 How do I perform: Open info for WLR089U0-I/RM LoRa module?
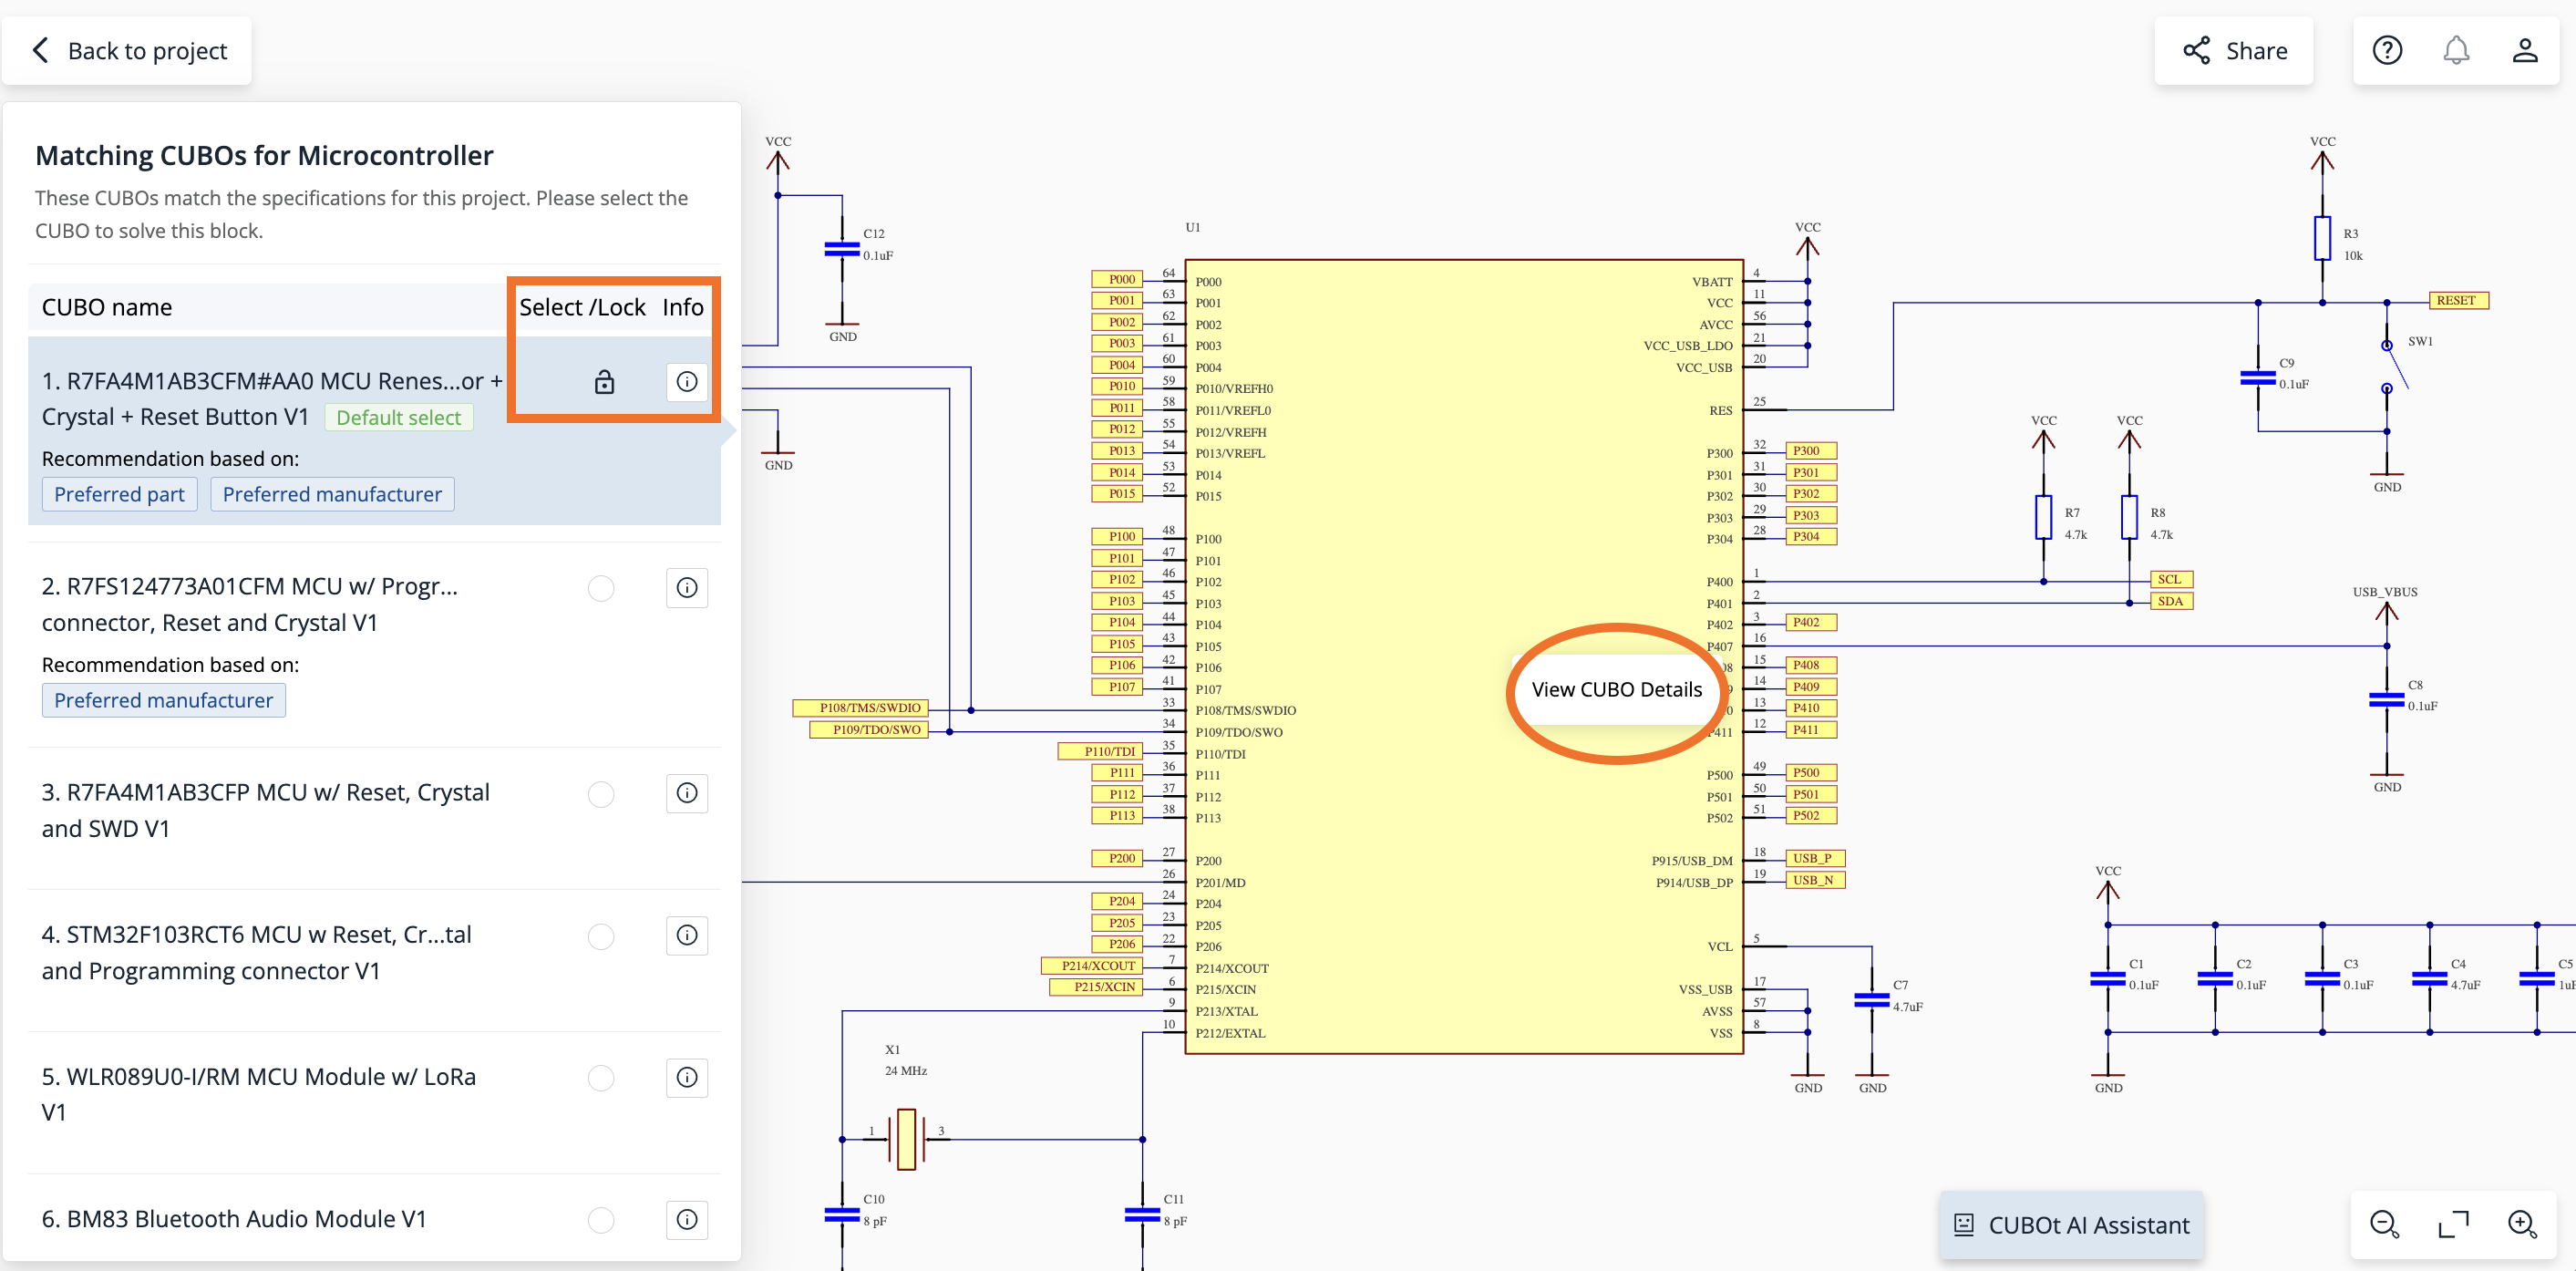pyautogui.click(x=687, y=1077)
